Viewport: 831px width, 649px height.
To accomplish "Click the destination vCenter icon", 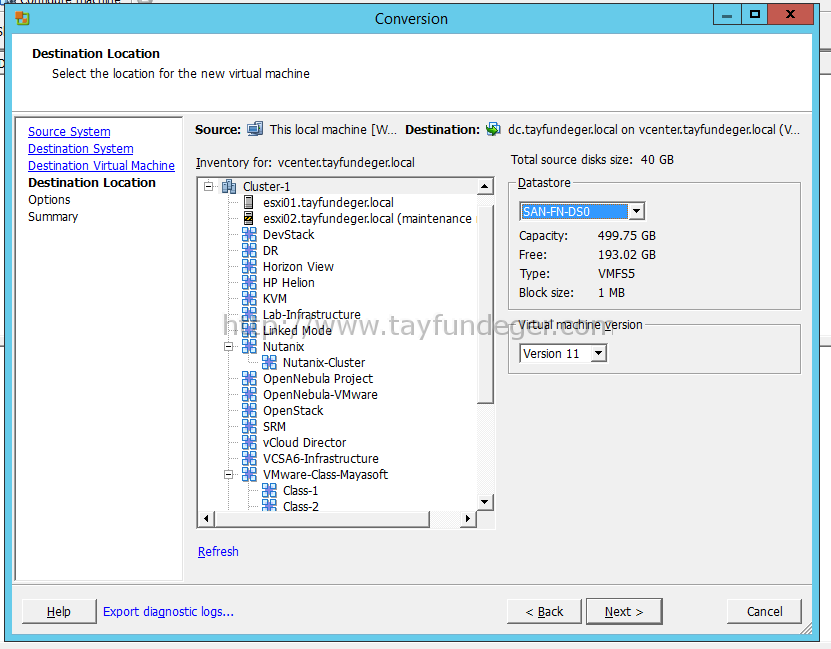I will (x=493, y=129).
